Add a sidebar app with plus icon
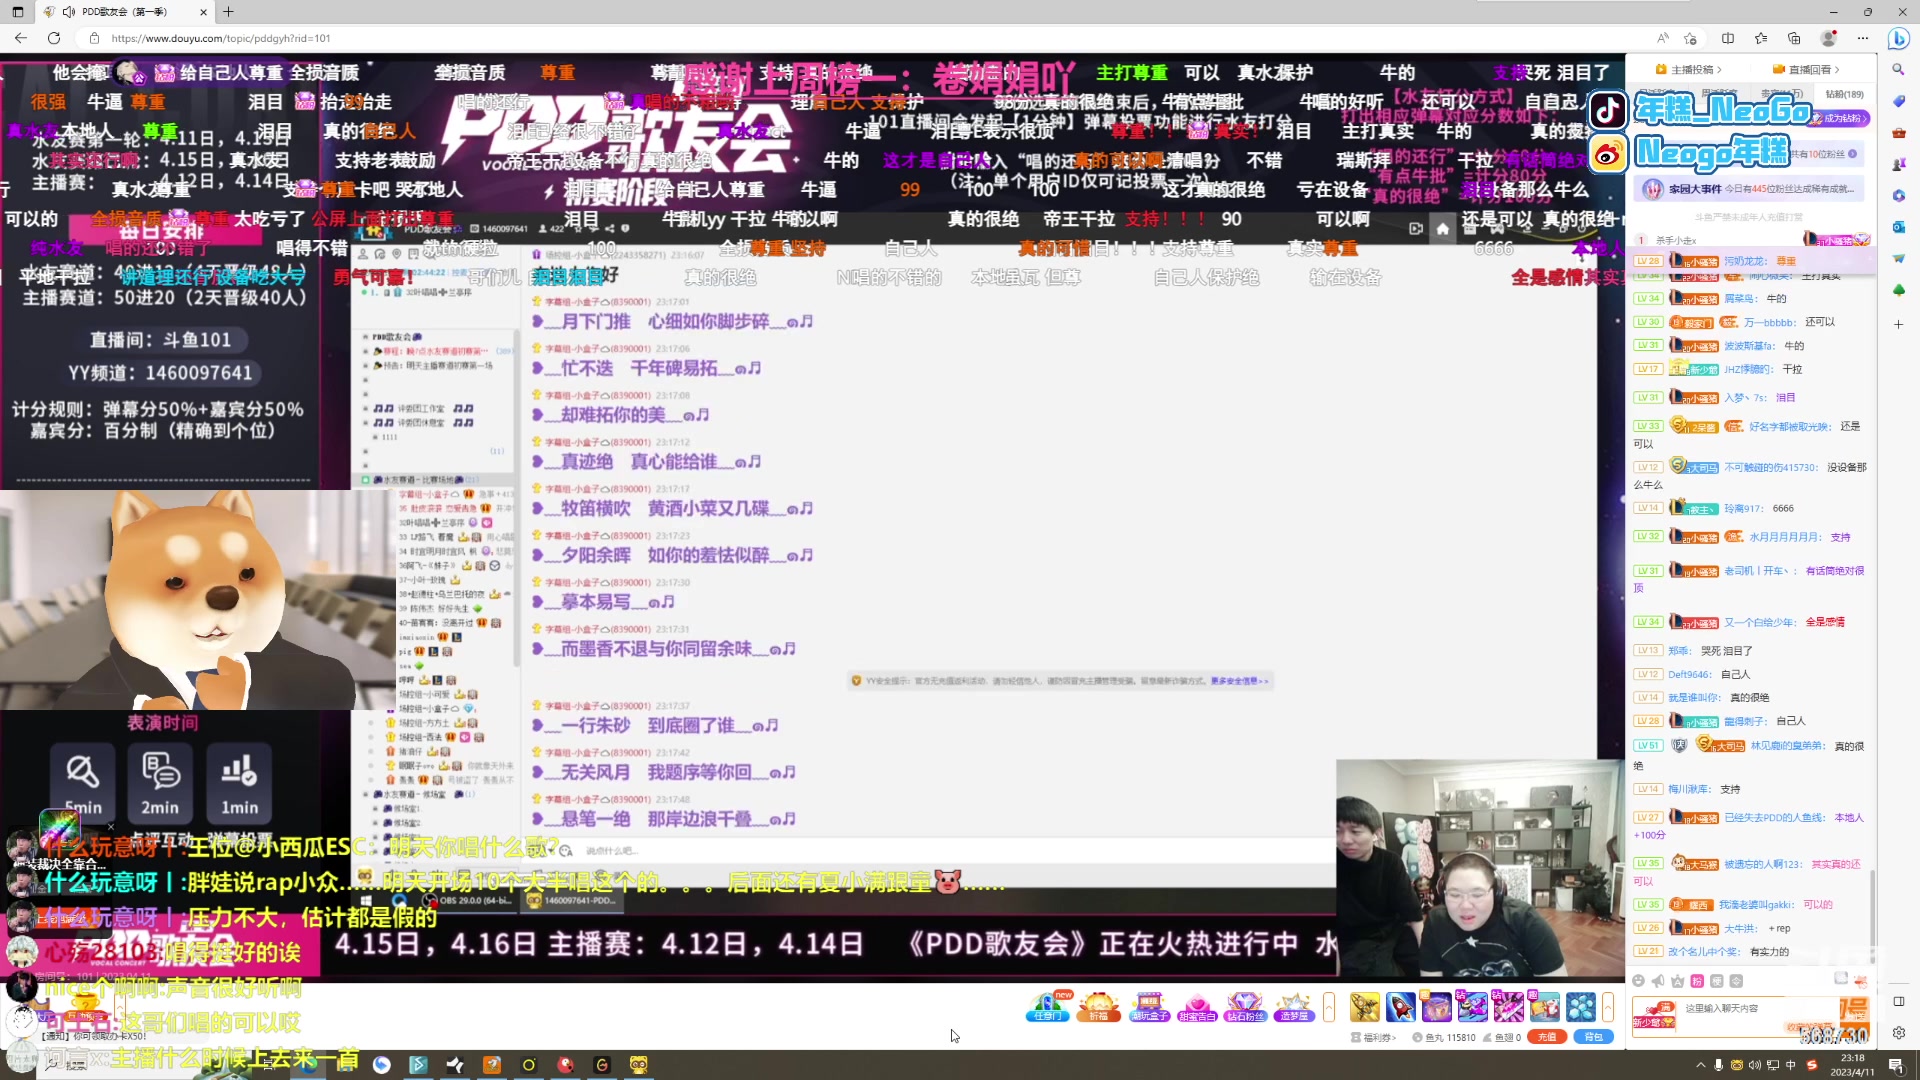Viewport: 1920px width, 1080px height. click(1898, 324)
